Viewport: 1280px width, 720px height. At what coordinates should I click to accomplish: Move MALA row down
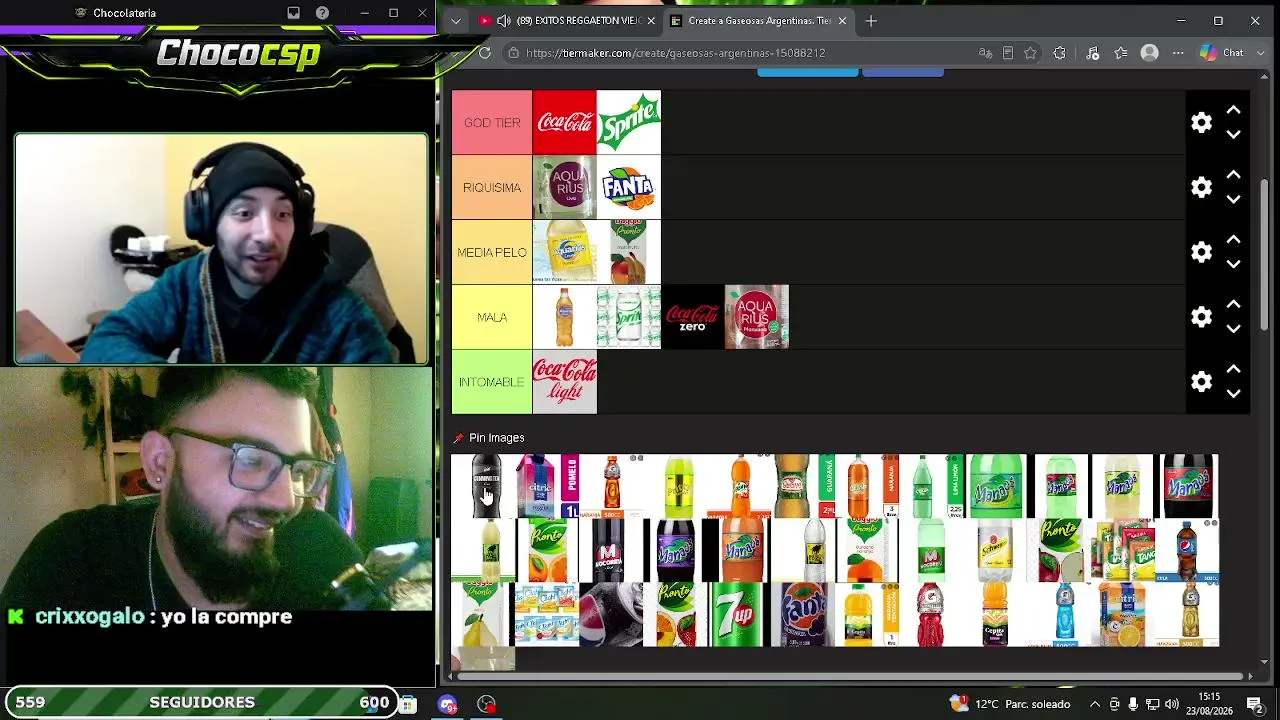[1234, 329]
